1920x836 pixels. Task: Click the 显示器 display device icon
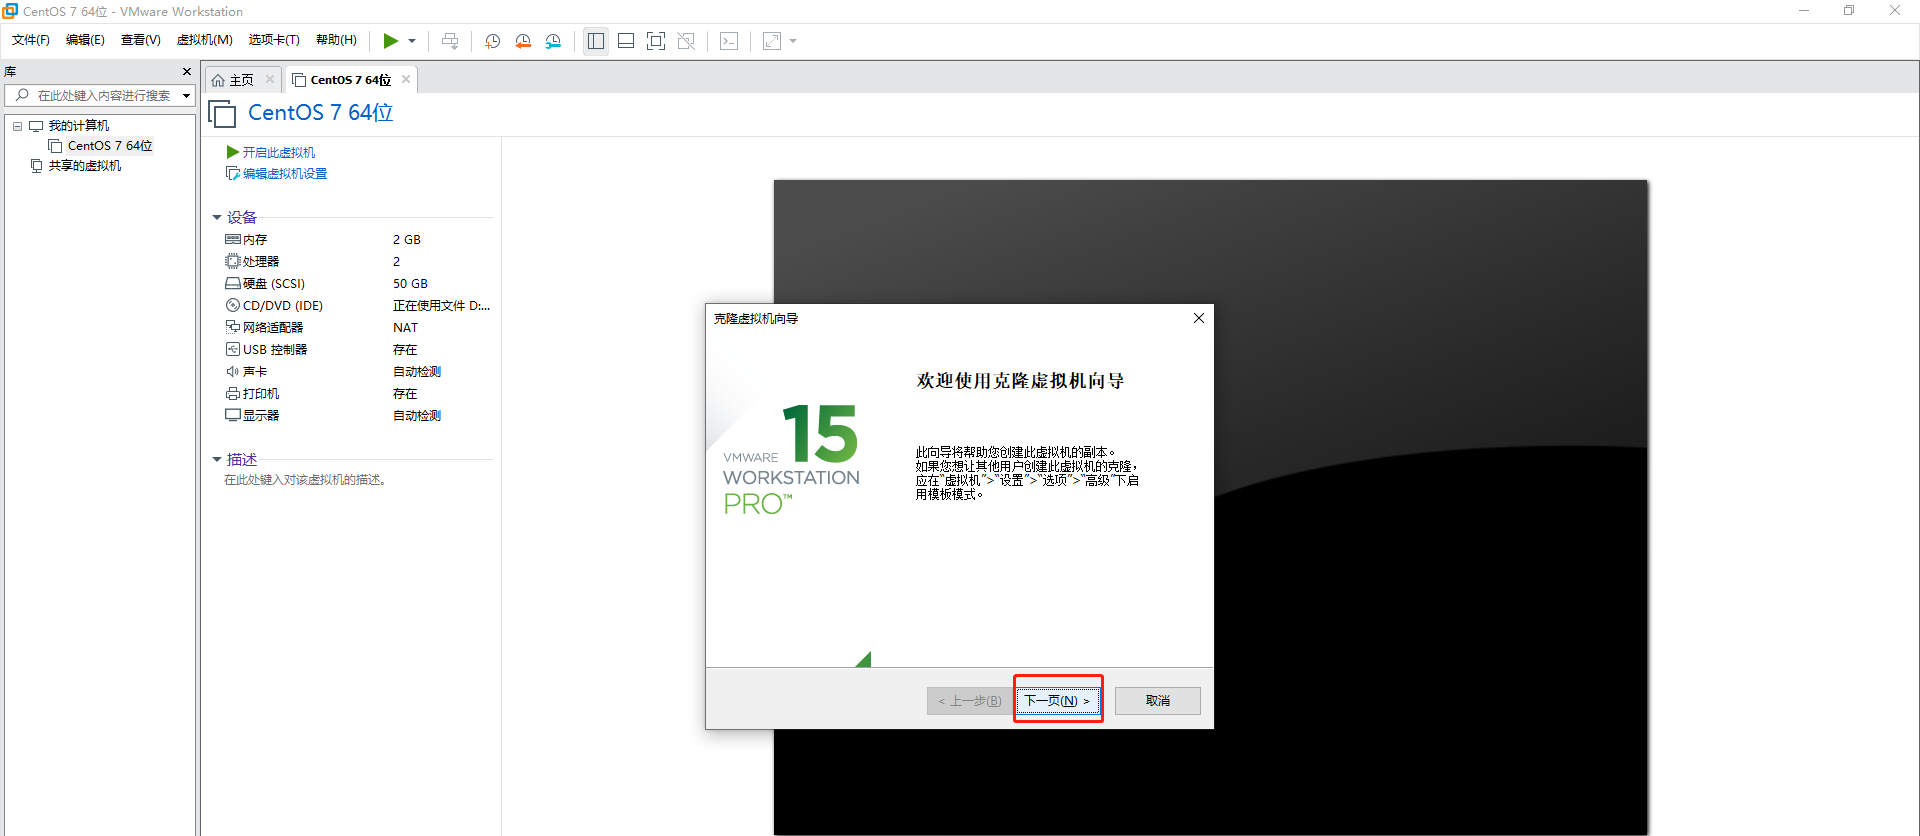point(233,416)
